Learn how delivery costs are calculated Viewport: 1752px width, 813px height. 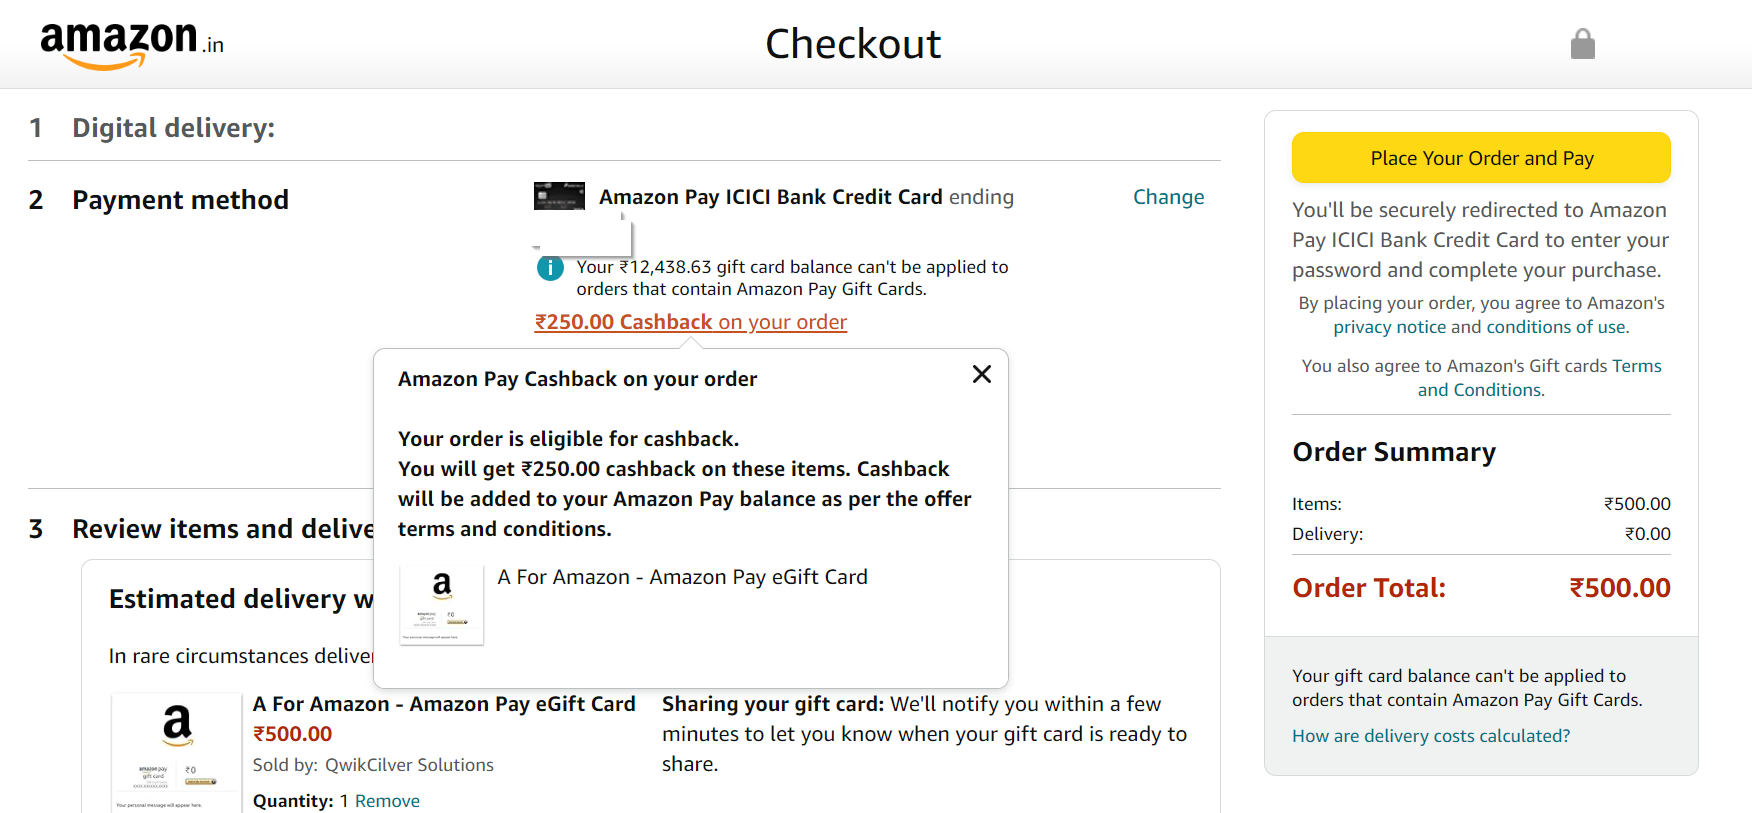point(1430,735)
